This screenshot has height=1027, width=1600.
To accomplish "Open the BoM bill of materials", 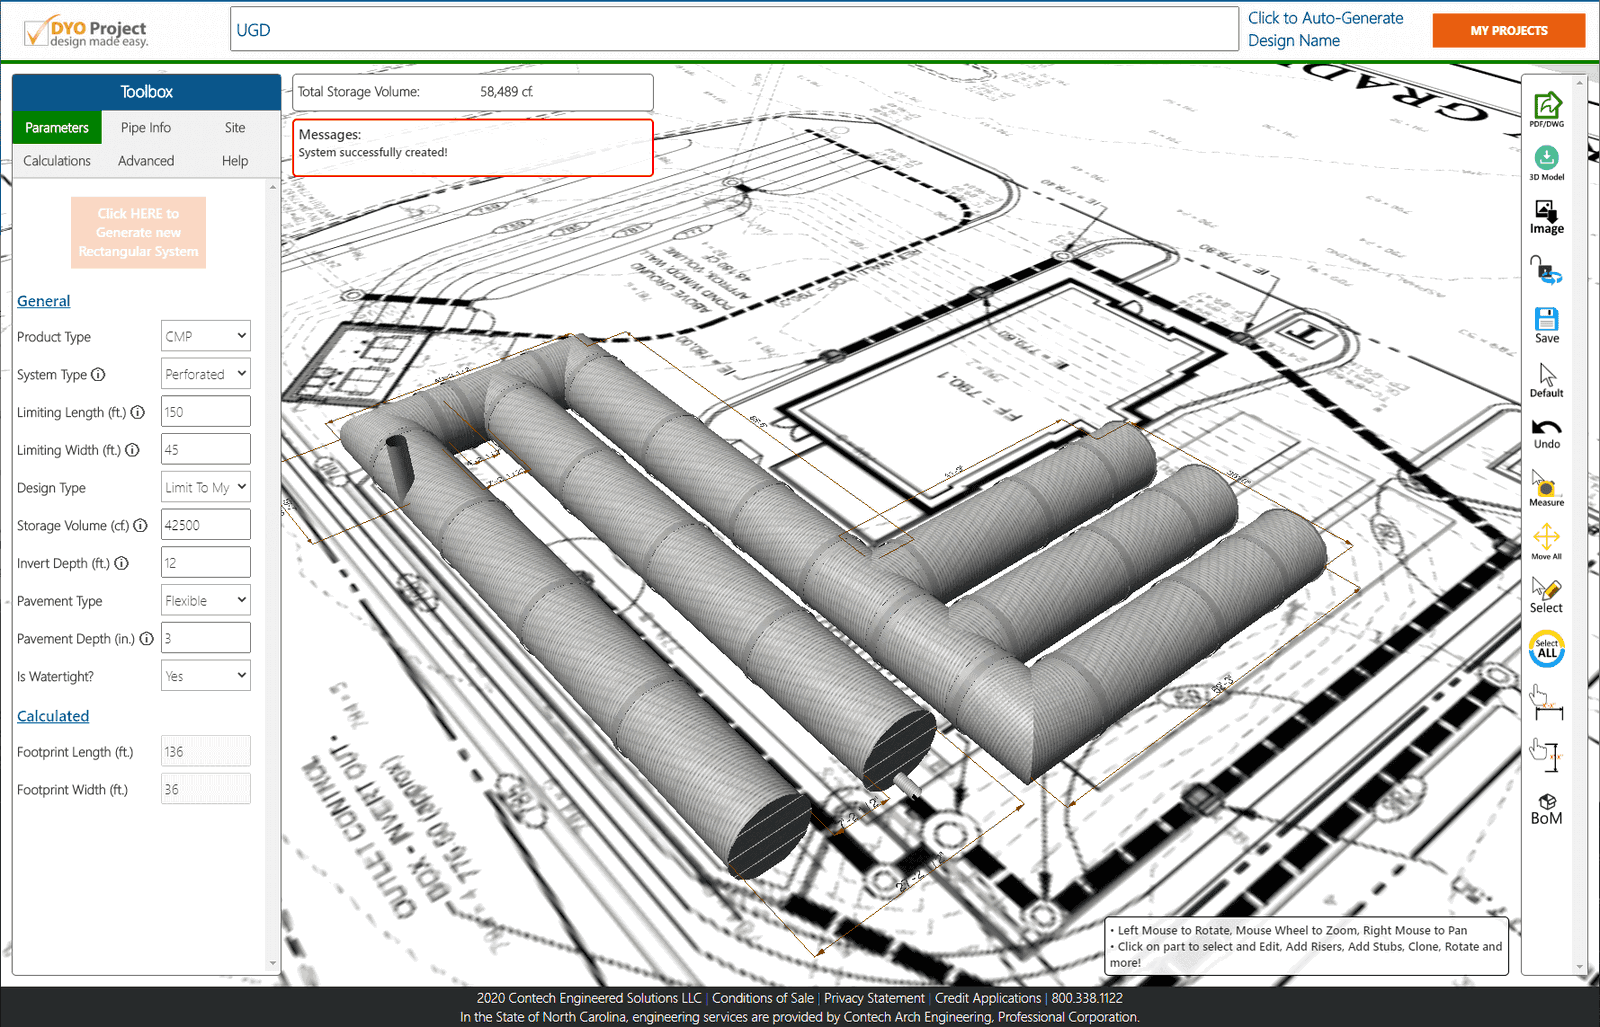I will (x=1546, y=809).
